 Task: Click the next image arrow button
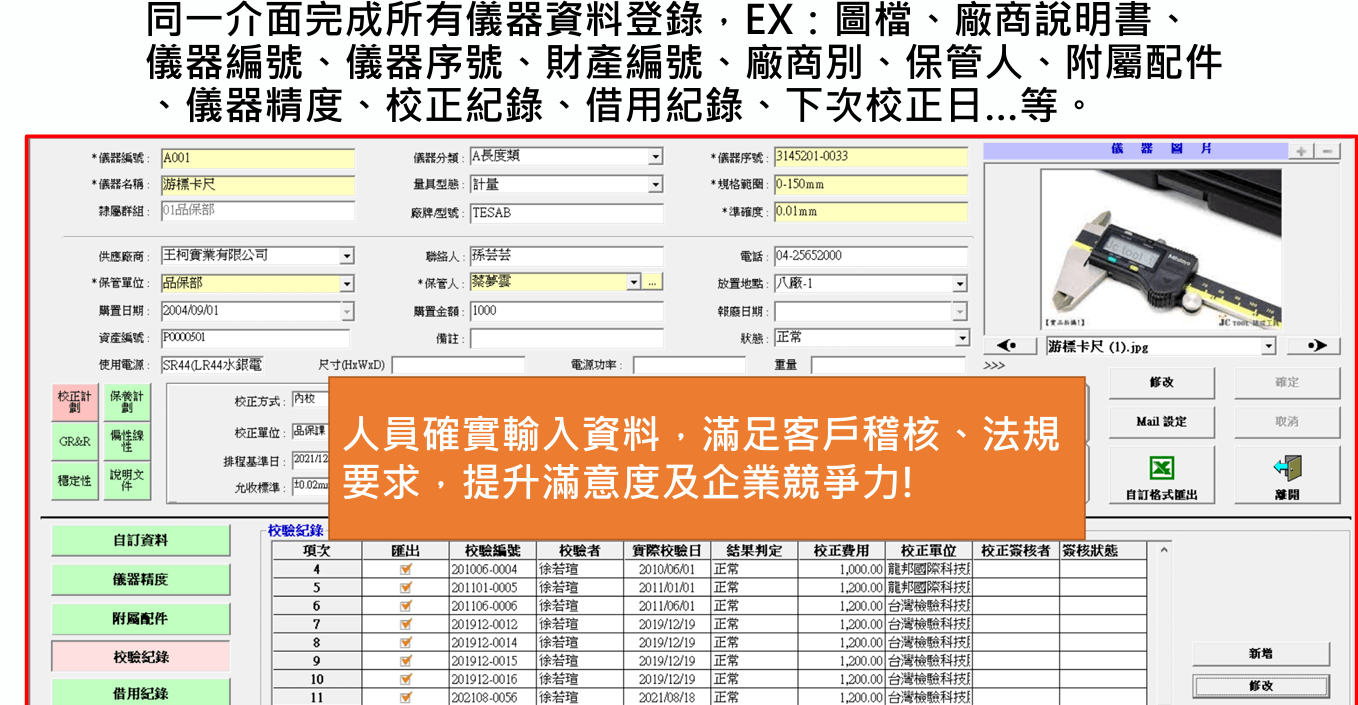[1313, 346]
